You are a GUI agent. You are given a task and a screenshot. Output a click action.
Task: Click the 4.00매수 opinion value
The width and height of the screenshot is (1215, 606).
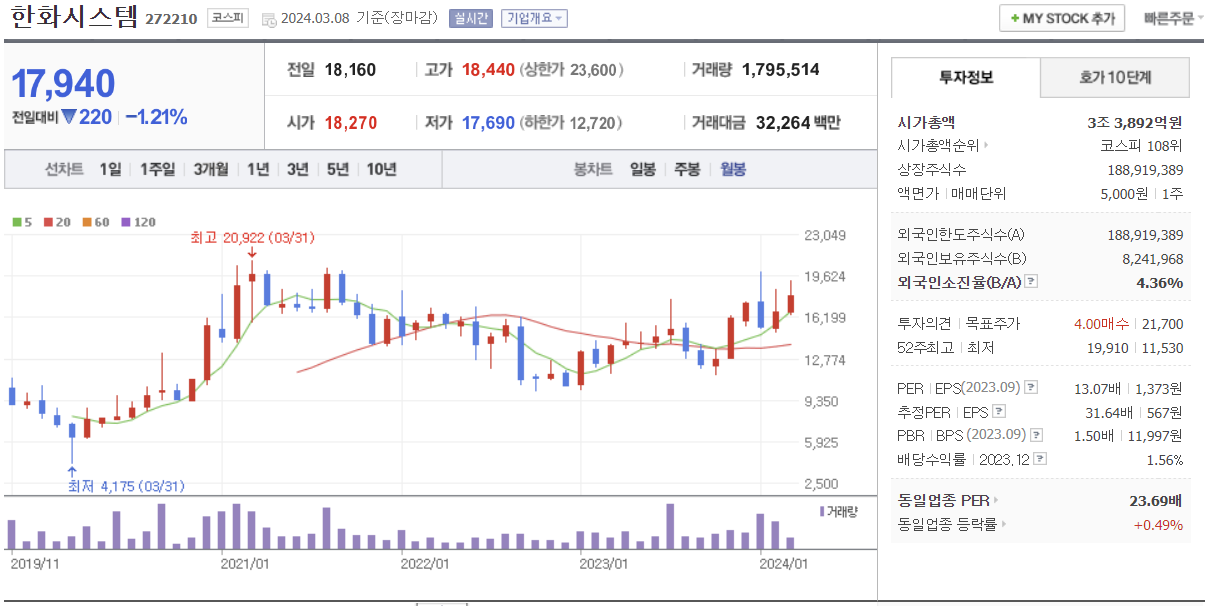(1101, 324)
